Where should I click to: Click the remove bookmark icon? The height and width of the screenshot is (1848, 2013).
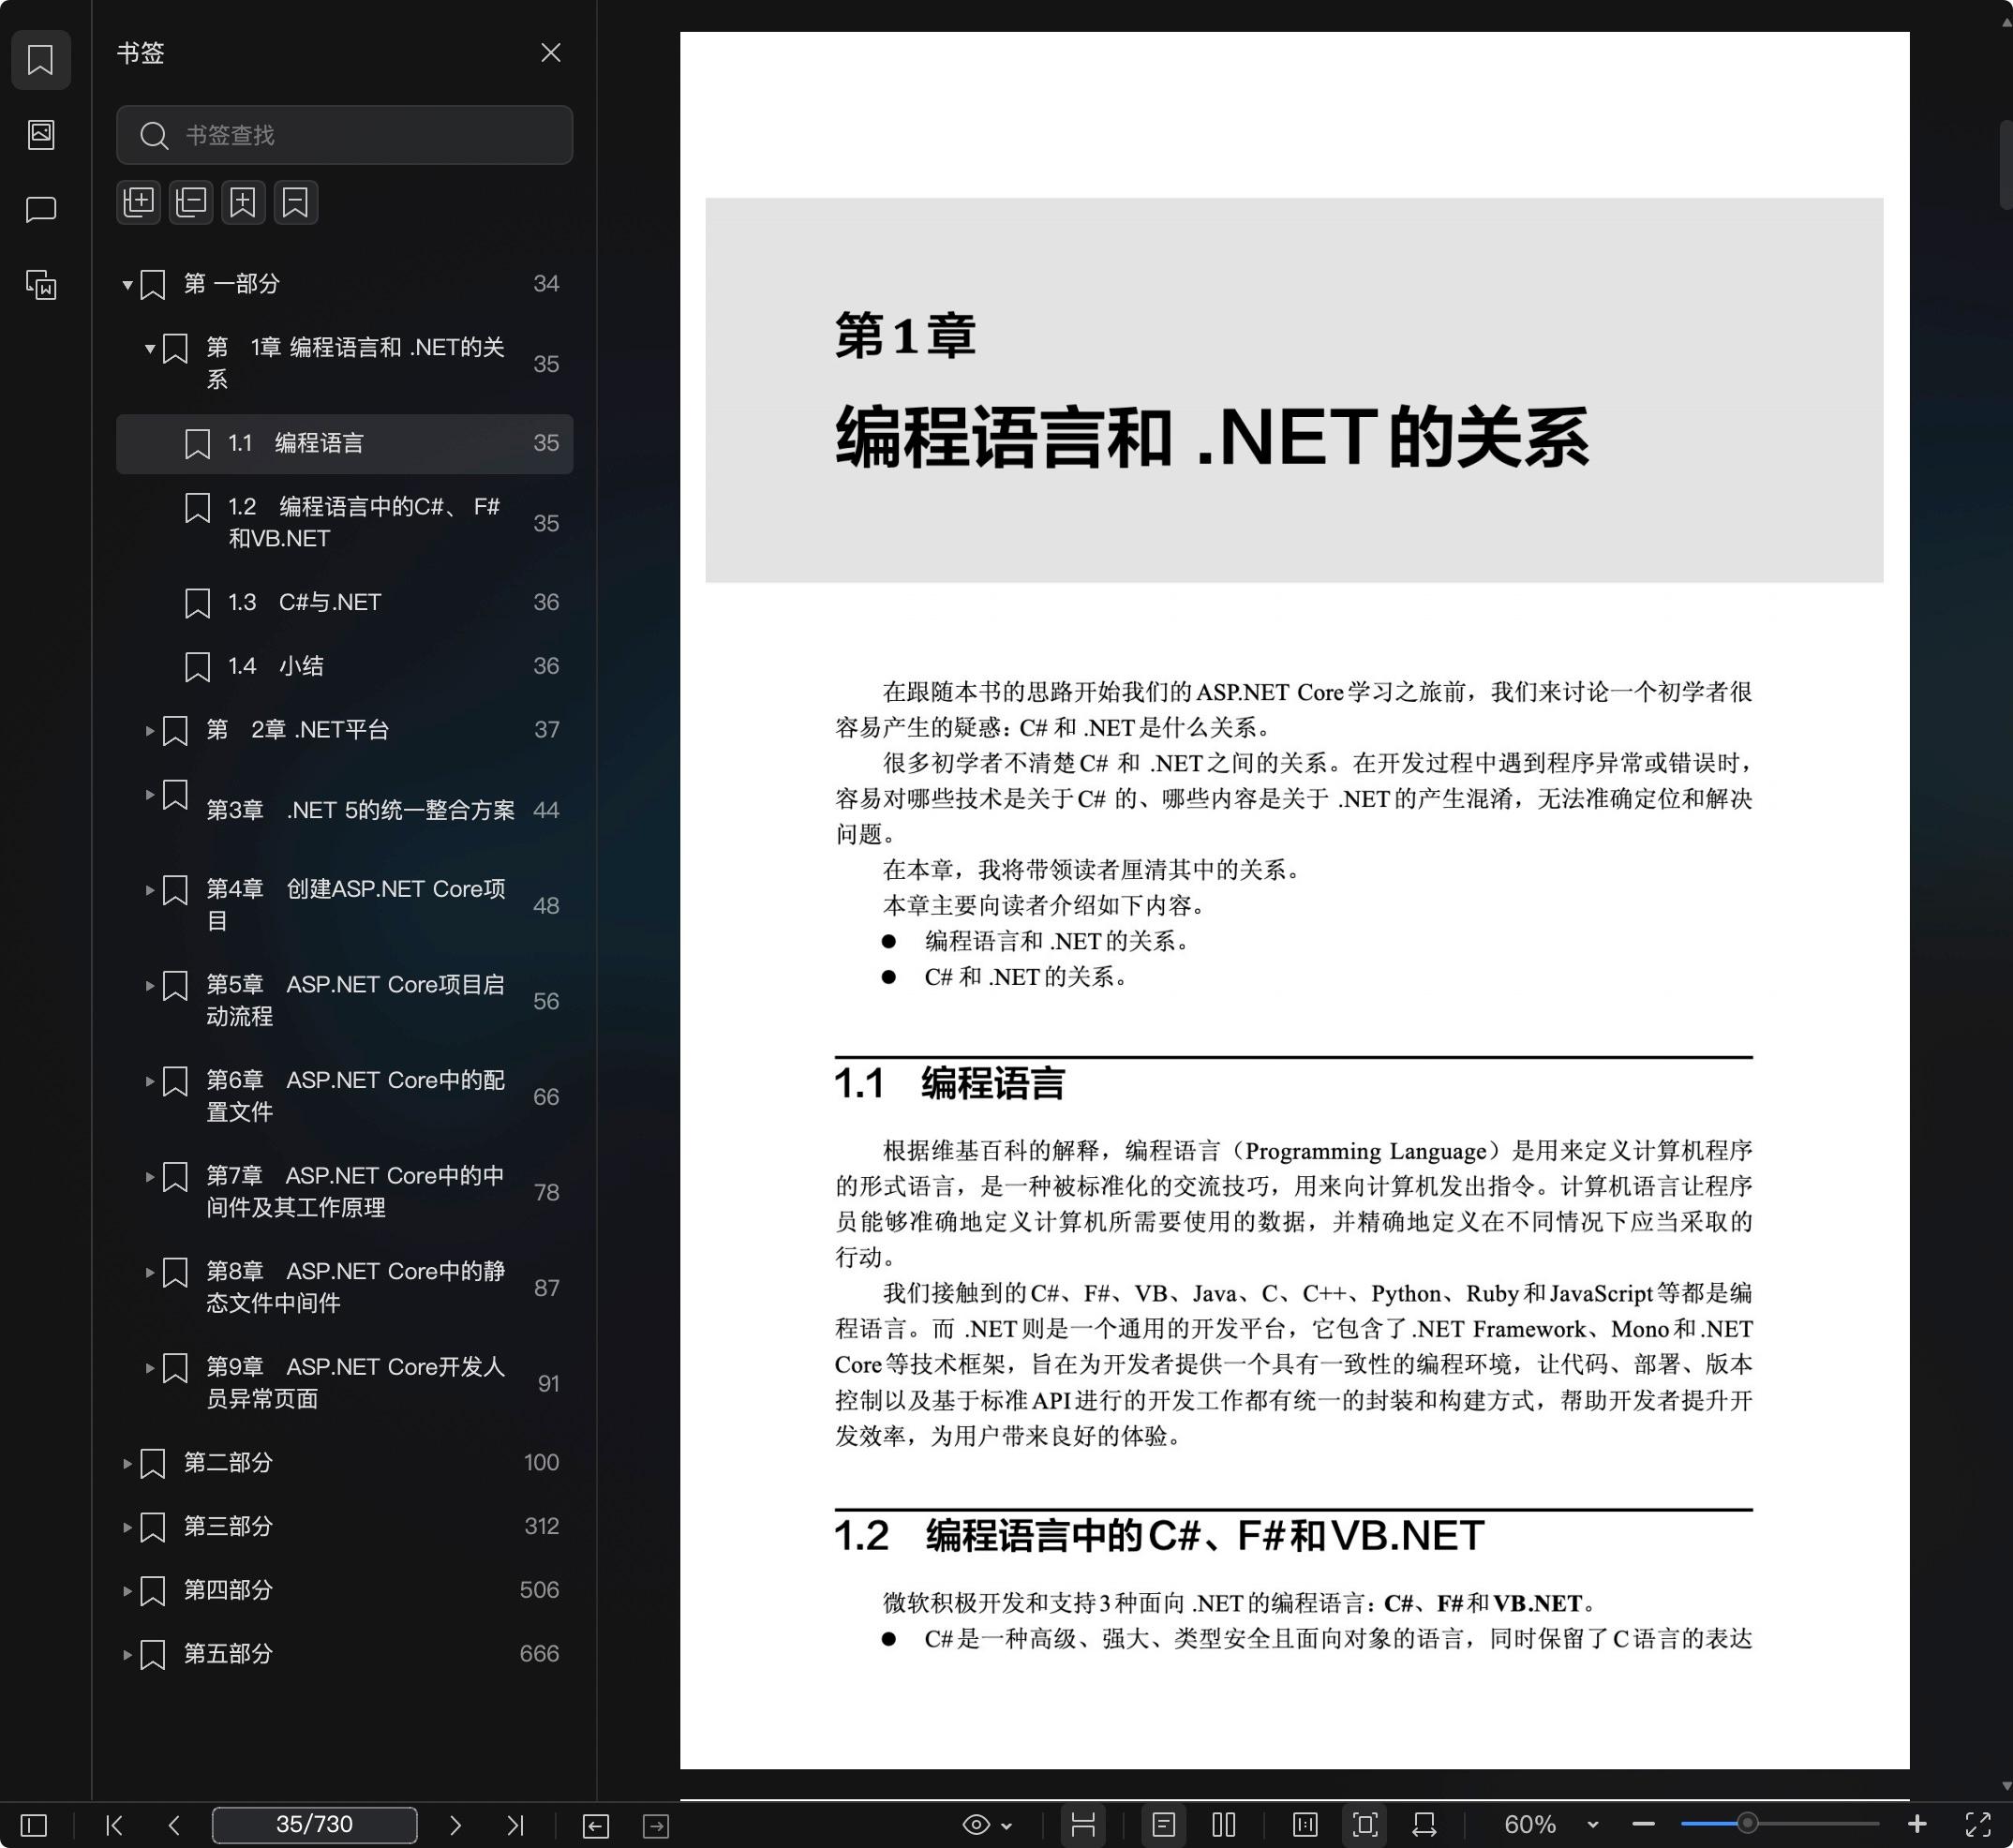click(x=296, y=203)
